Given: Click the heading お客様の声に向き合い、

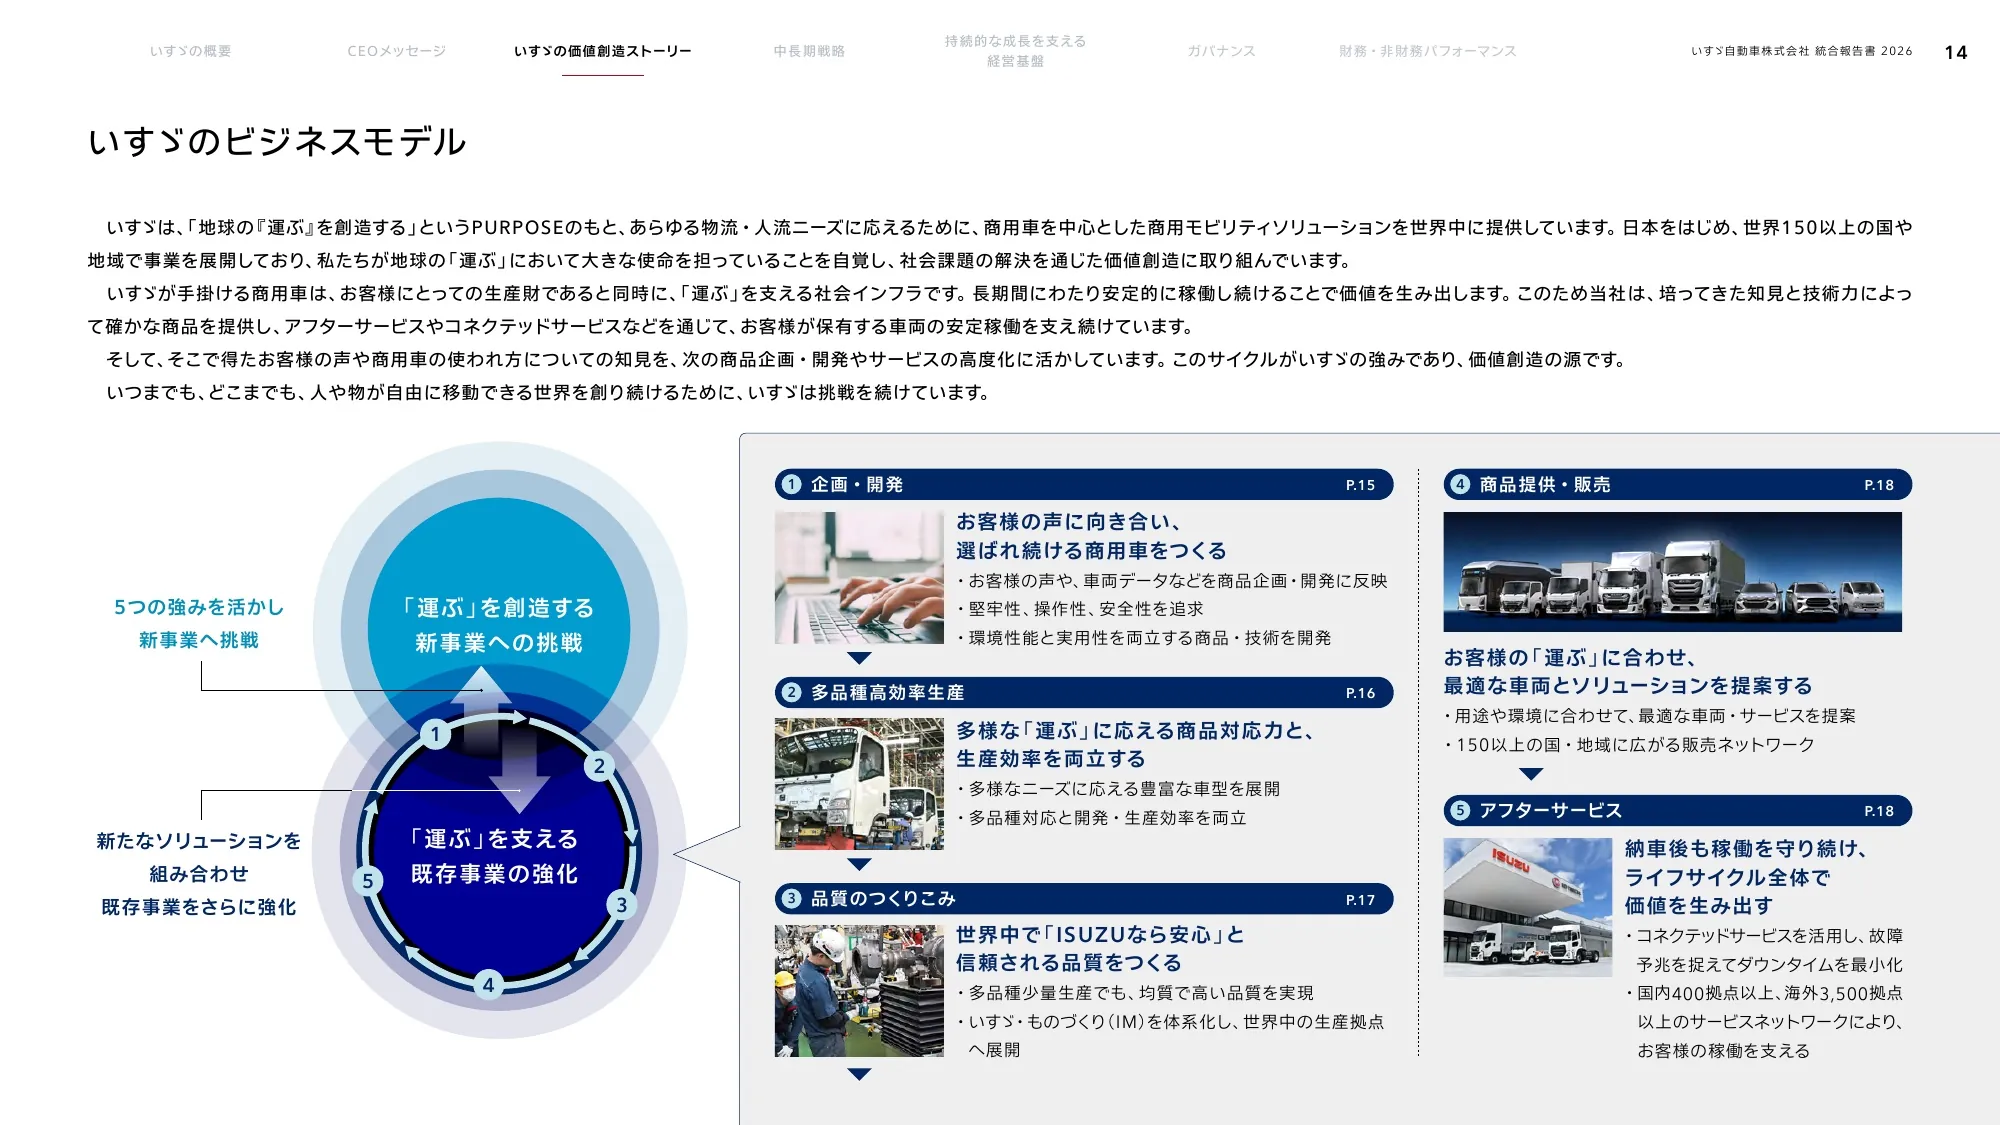Looking at the screenshot, I should (x=1069, y=522).
